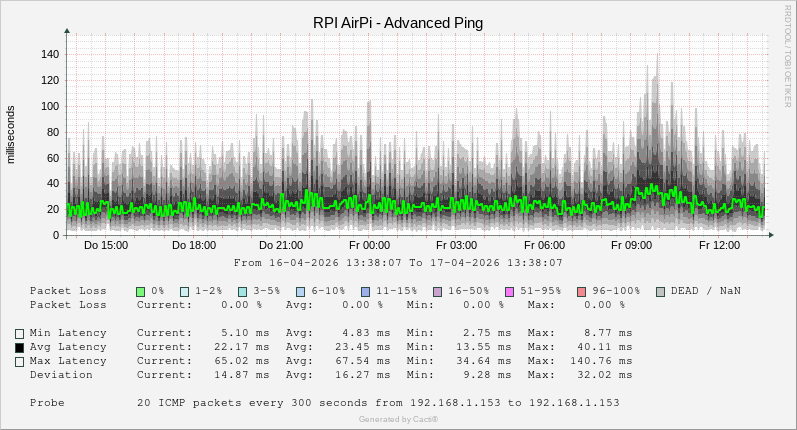
Task: Click the Min Latency legend box
Action: 19,333
